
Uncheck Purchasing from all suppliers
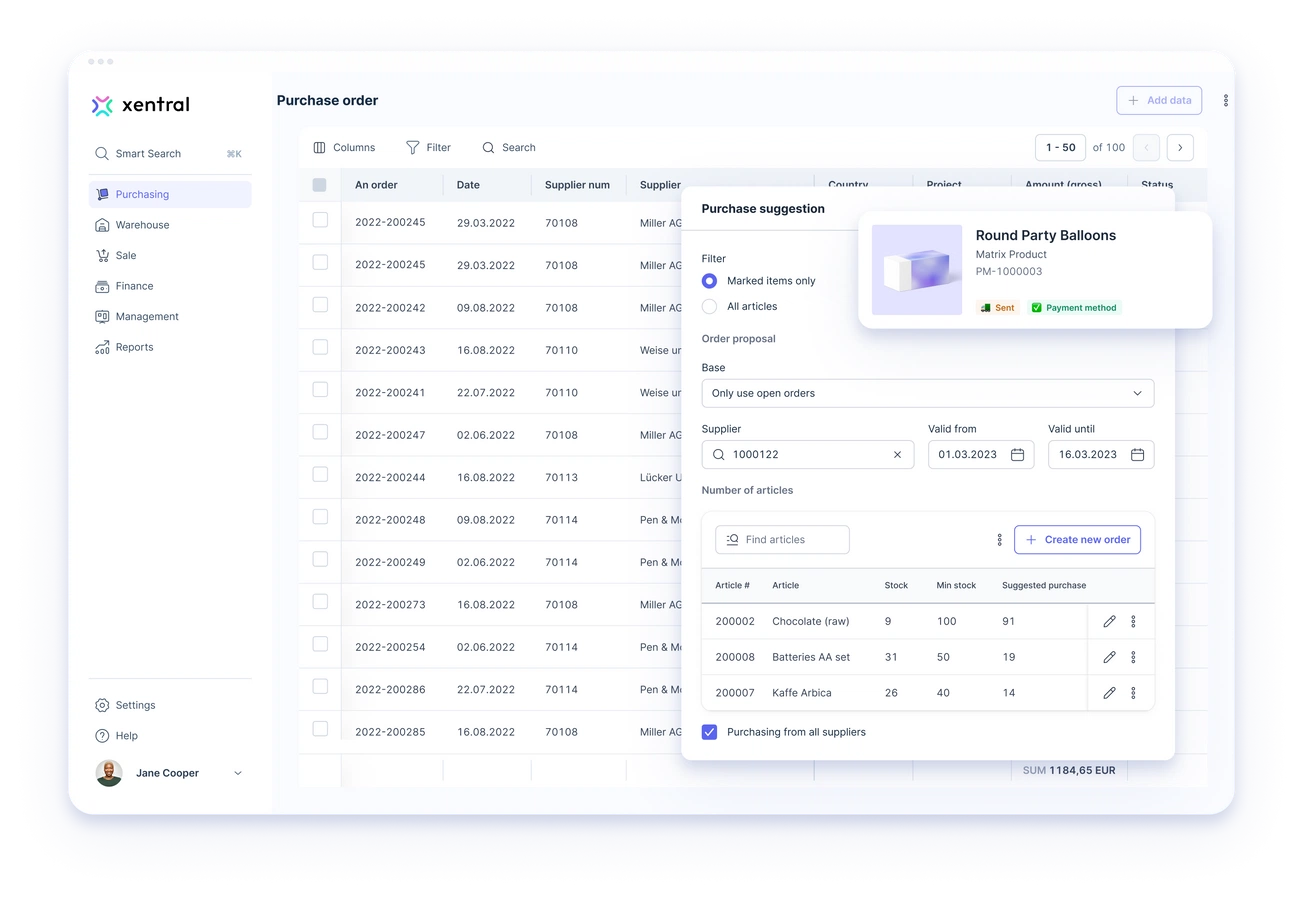709,731
